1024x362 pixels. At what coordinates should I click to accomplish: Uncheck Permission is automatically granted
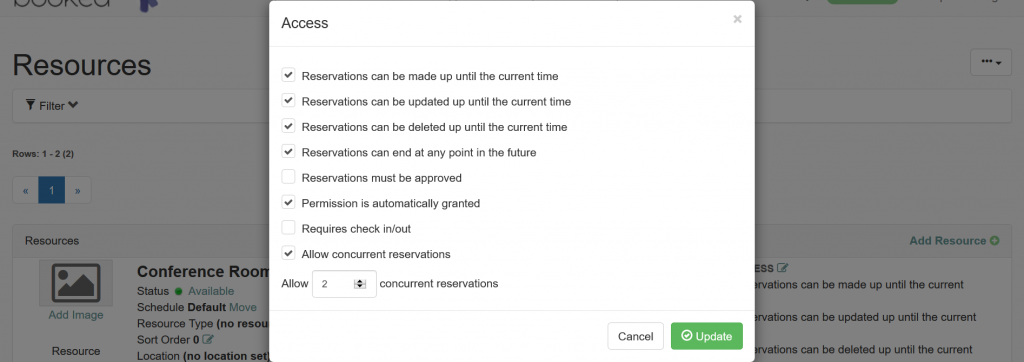point(288,203)
